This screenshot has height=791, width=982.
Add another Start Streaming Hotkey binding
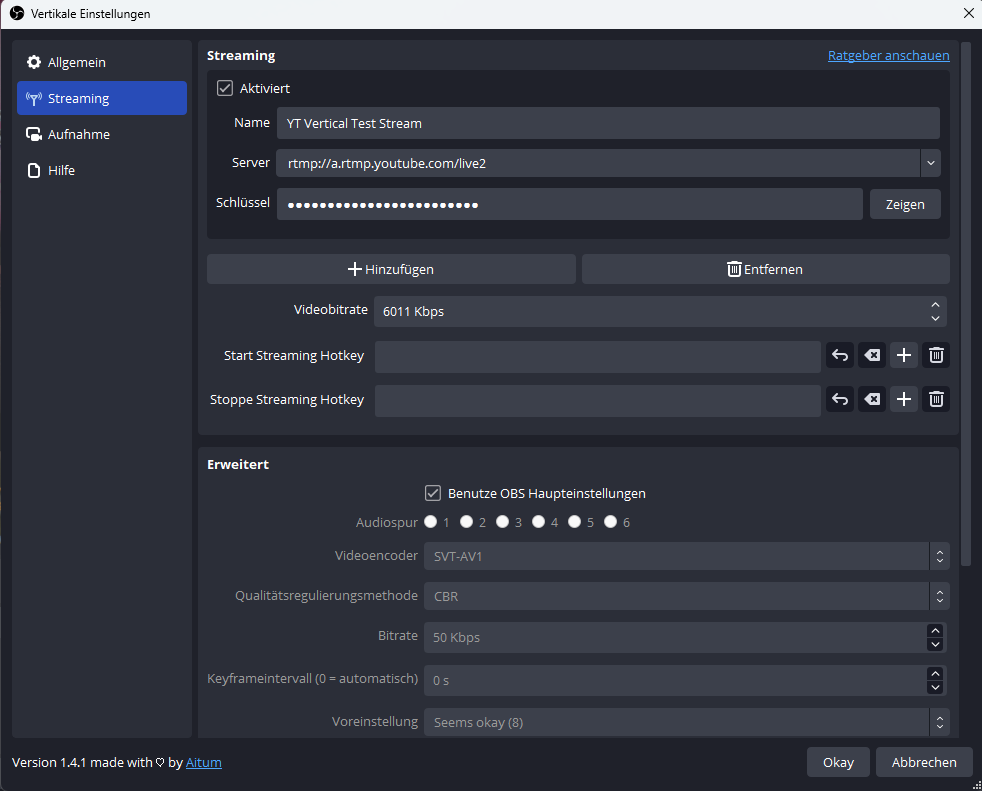[x=904, y=355]
